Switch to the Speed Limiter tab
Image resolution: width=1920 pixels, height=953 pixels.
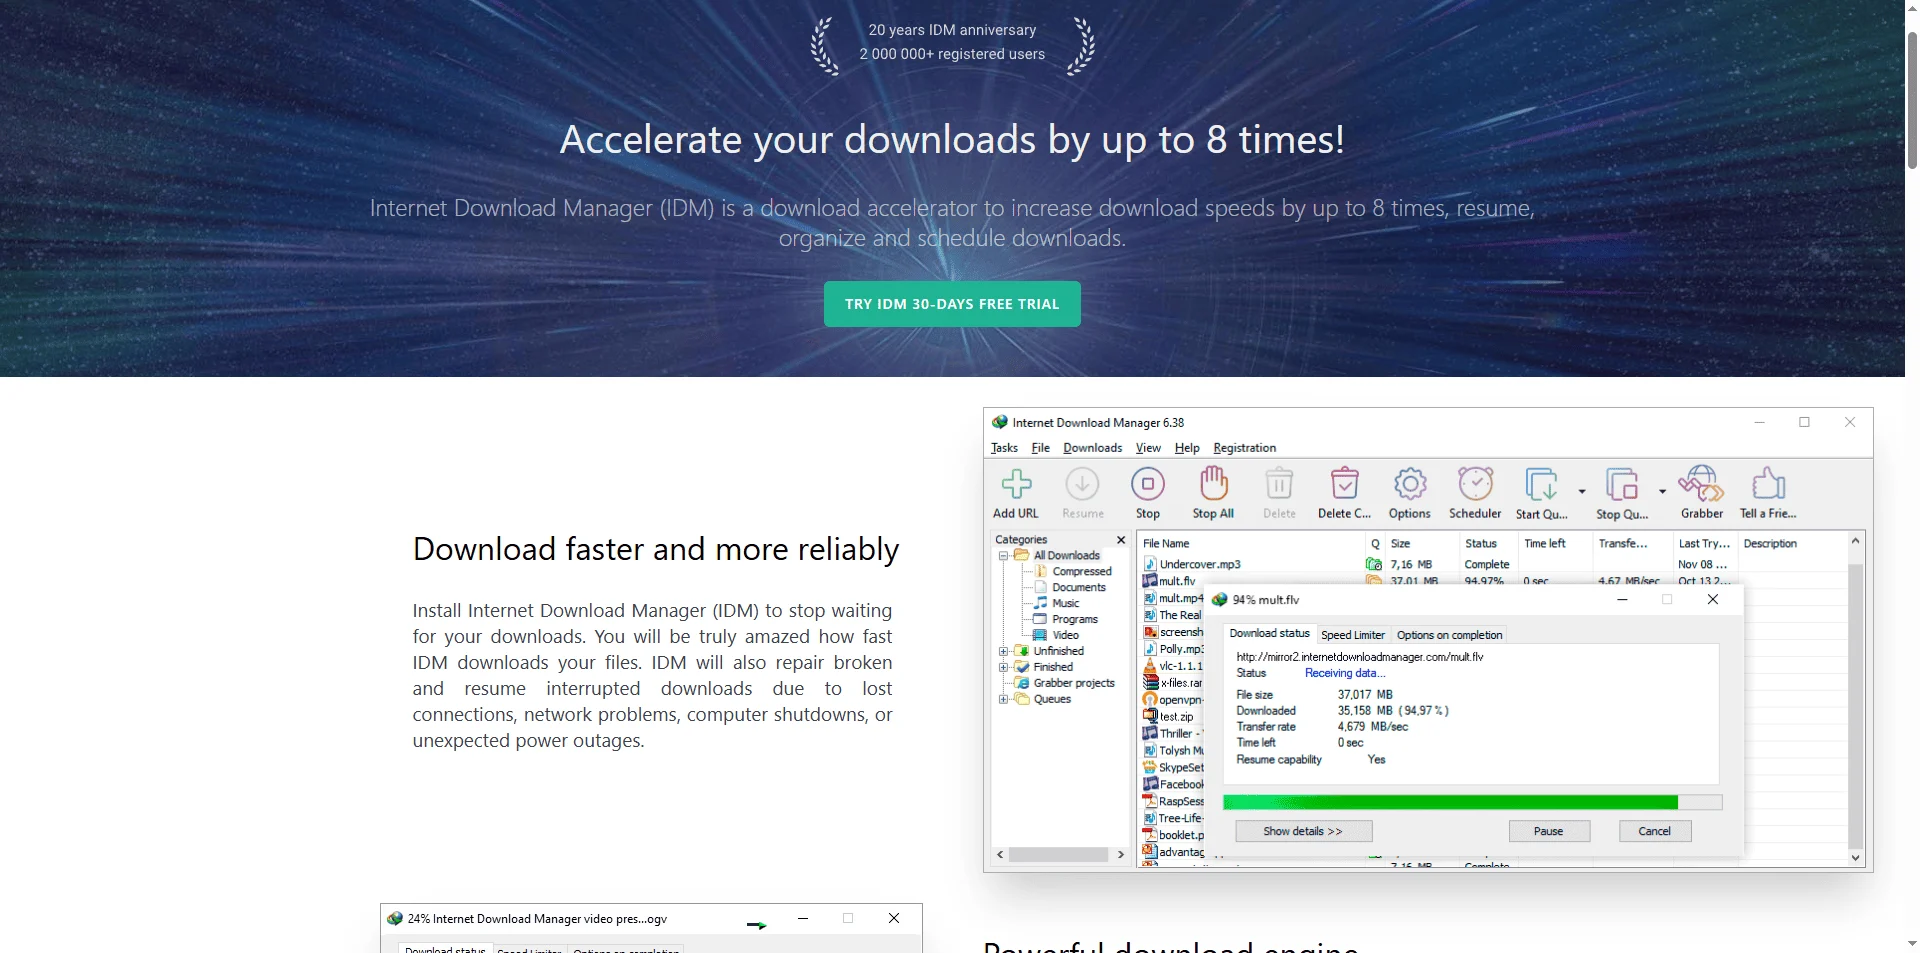pyautogui.click(x=1352, y=635)
